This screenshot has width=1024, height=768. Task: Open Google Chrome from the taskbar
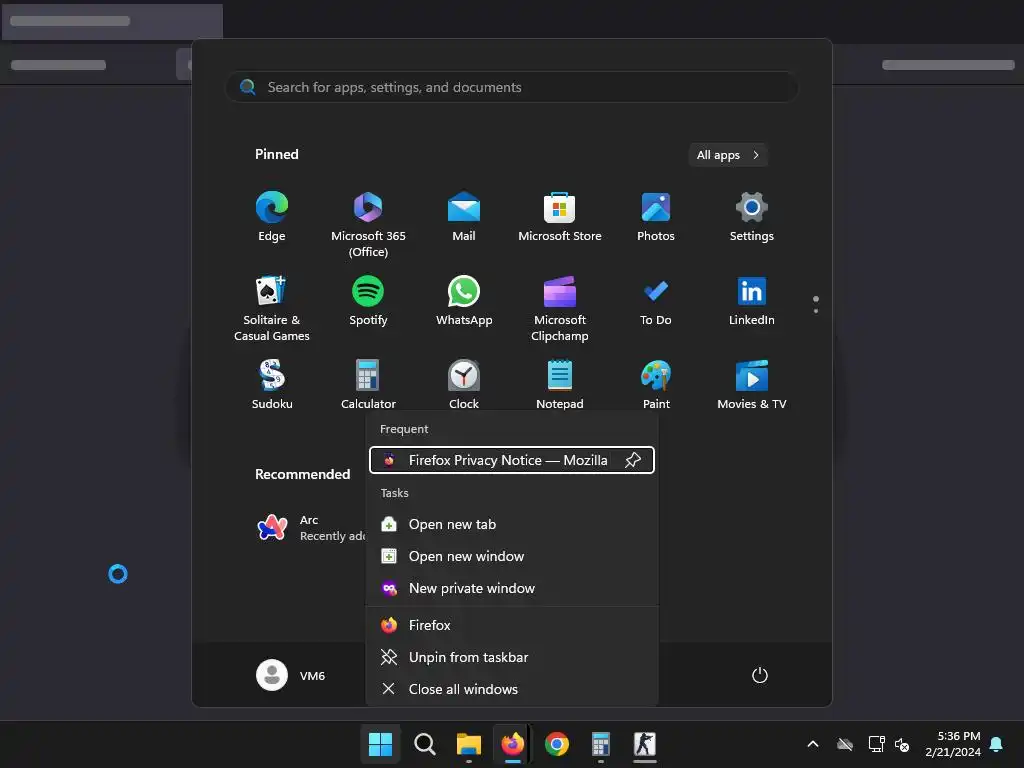[x=556, y=744]
